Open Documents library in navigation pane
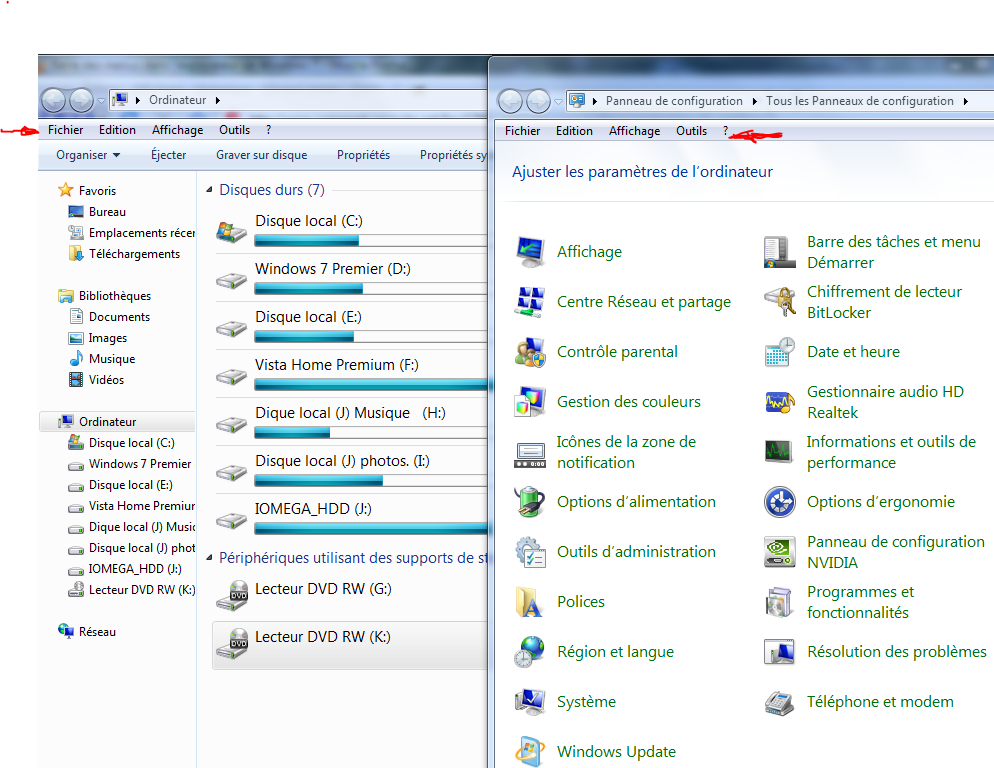Screen dimensions: 994x768 pos(119,316)
